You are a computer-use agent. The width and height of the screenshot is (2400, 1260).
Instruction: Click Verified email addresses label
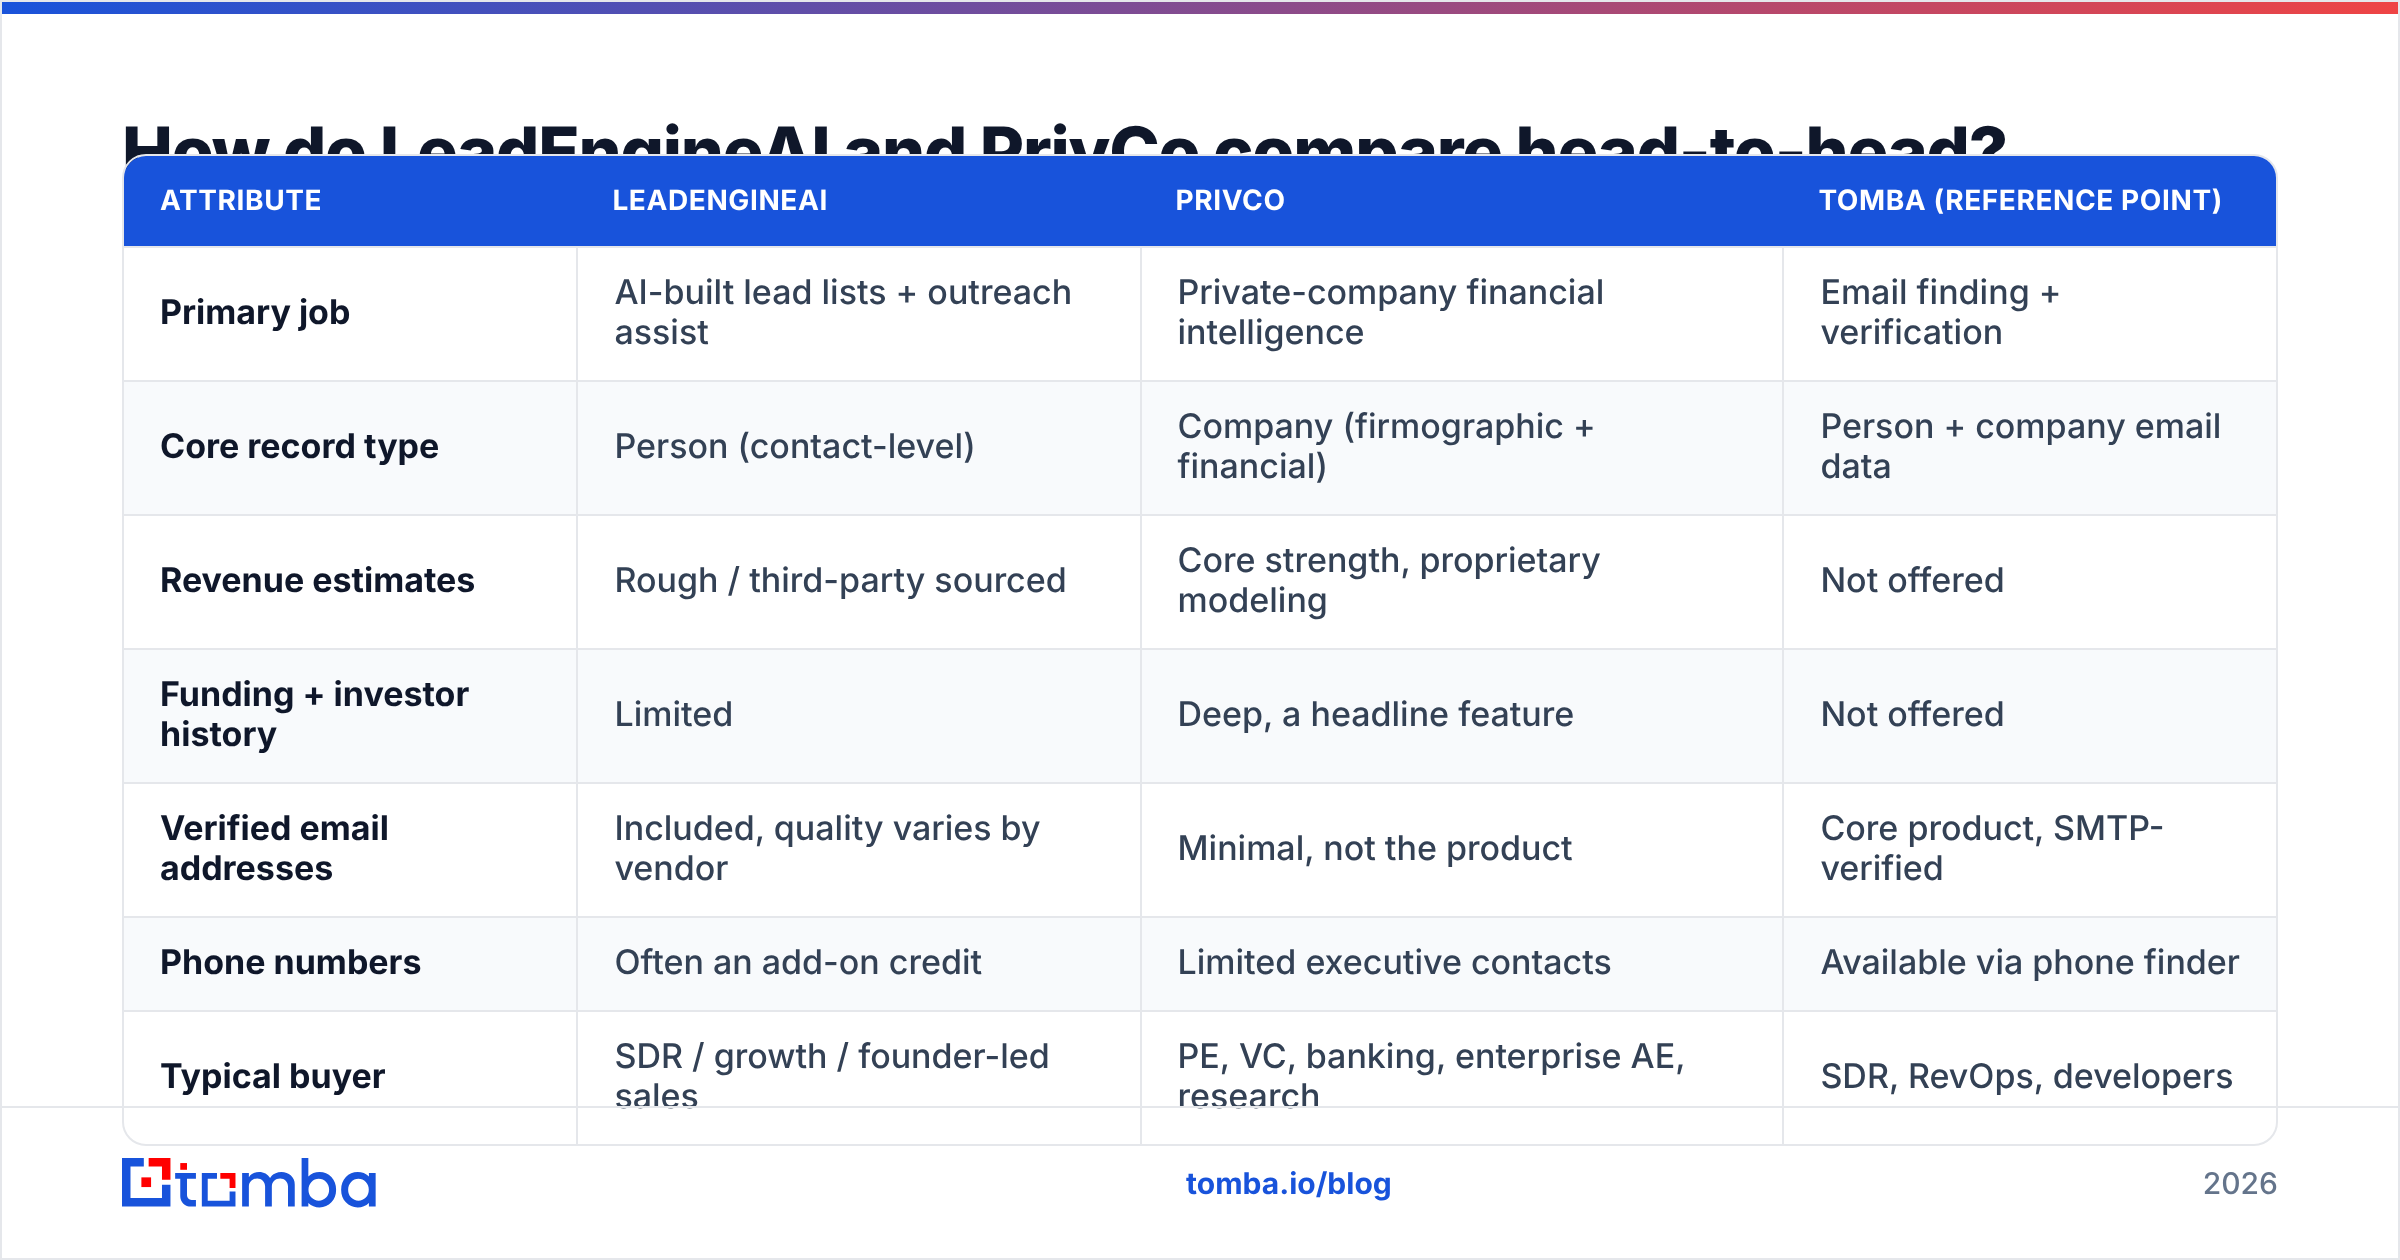pos(274,849)
